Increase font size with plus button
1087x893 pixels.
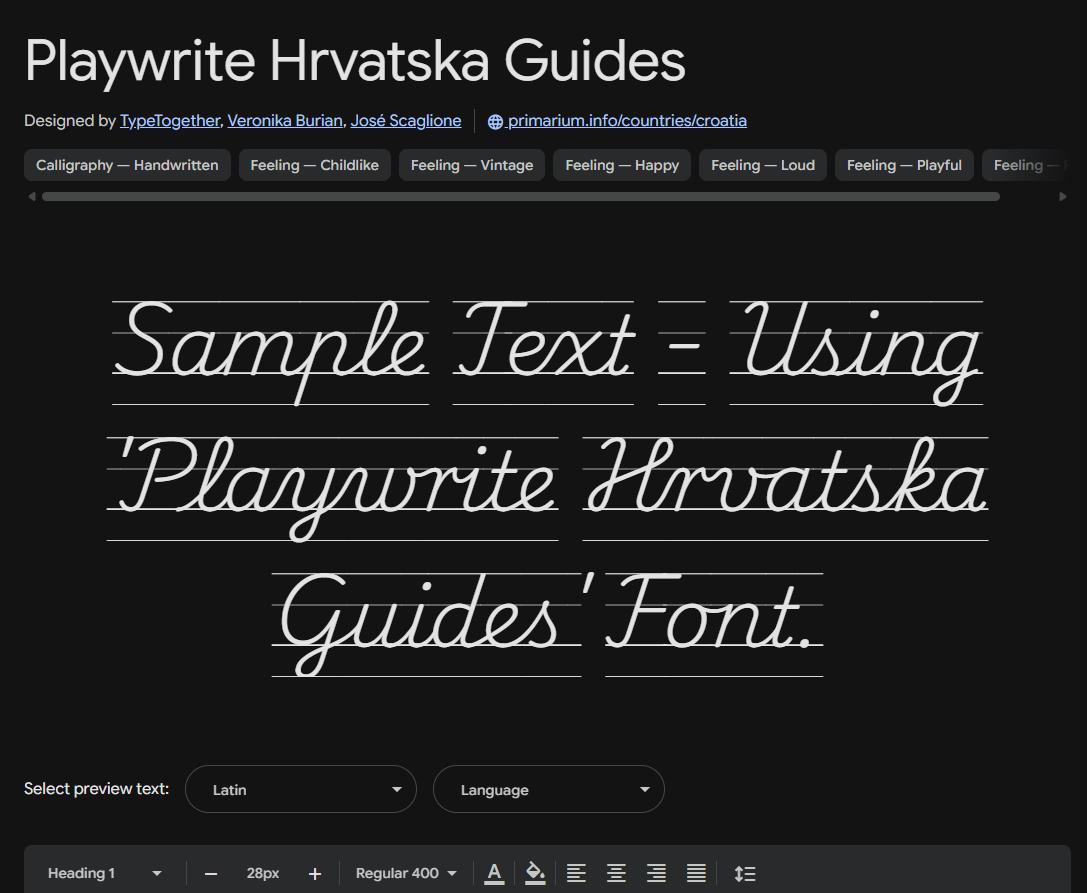click(x=315, y=874)
